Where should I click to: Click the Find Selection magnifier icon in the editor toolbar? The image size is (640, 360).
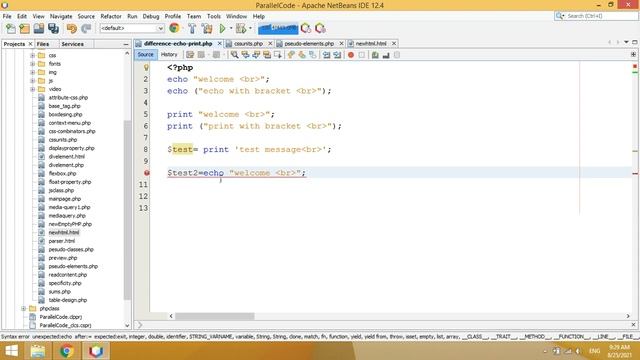point(235,55)
